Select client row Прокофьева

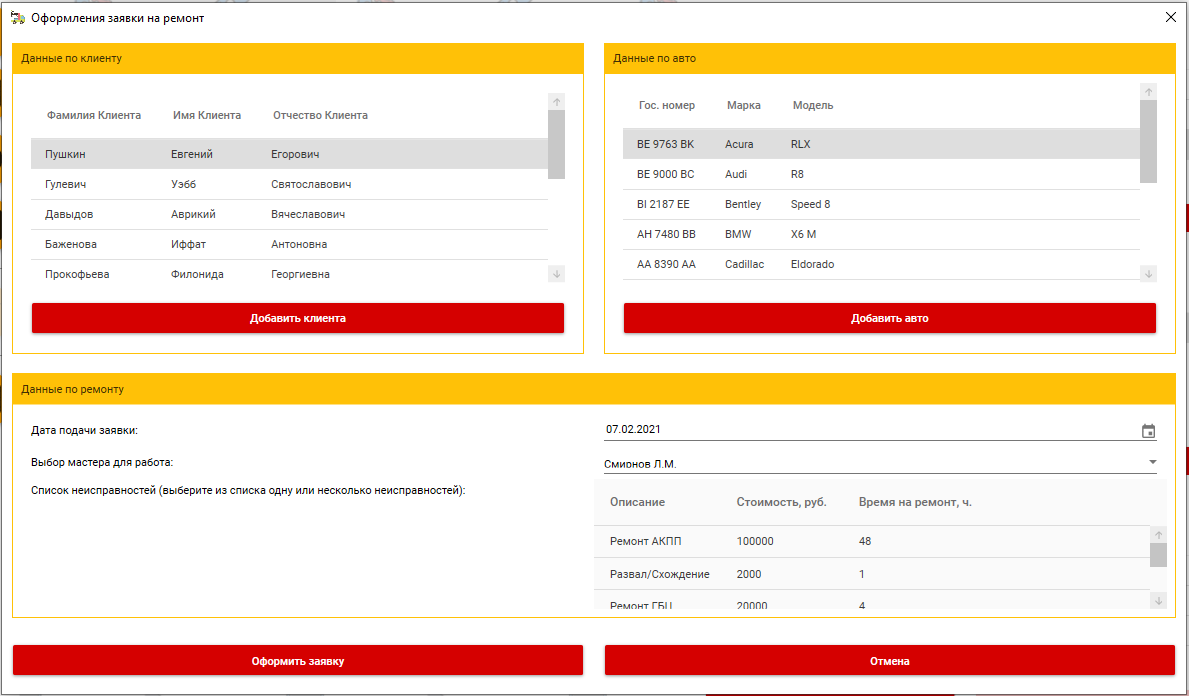[x=290, y=274]
